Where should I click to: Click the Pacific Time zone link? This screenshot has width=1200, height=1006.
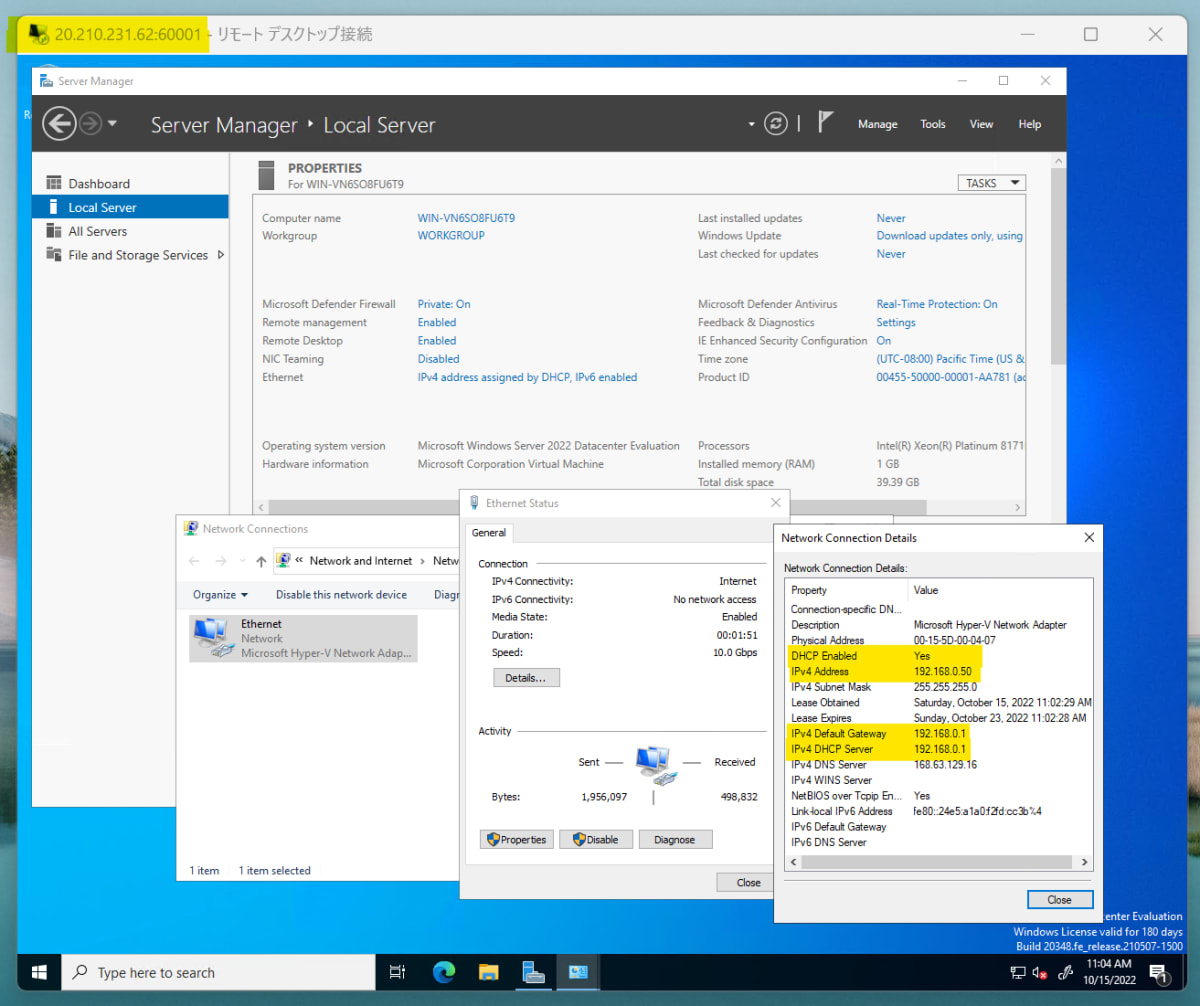pyautogui.click(x=950, y=359)
